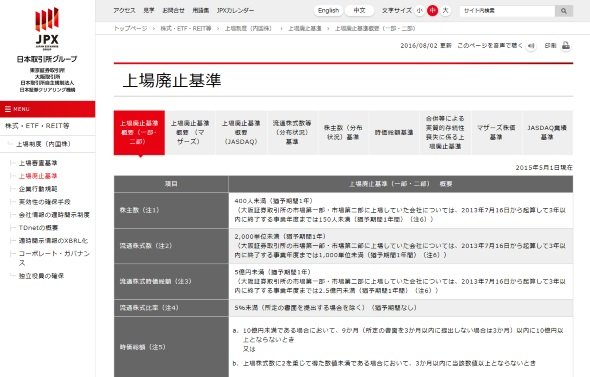The height and width of the screenshot is (377, 590).
Task: Go to 上場廃止基準 breadcrumb
Action: click(305, 29)
